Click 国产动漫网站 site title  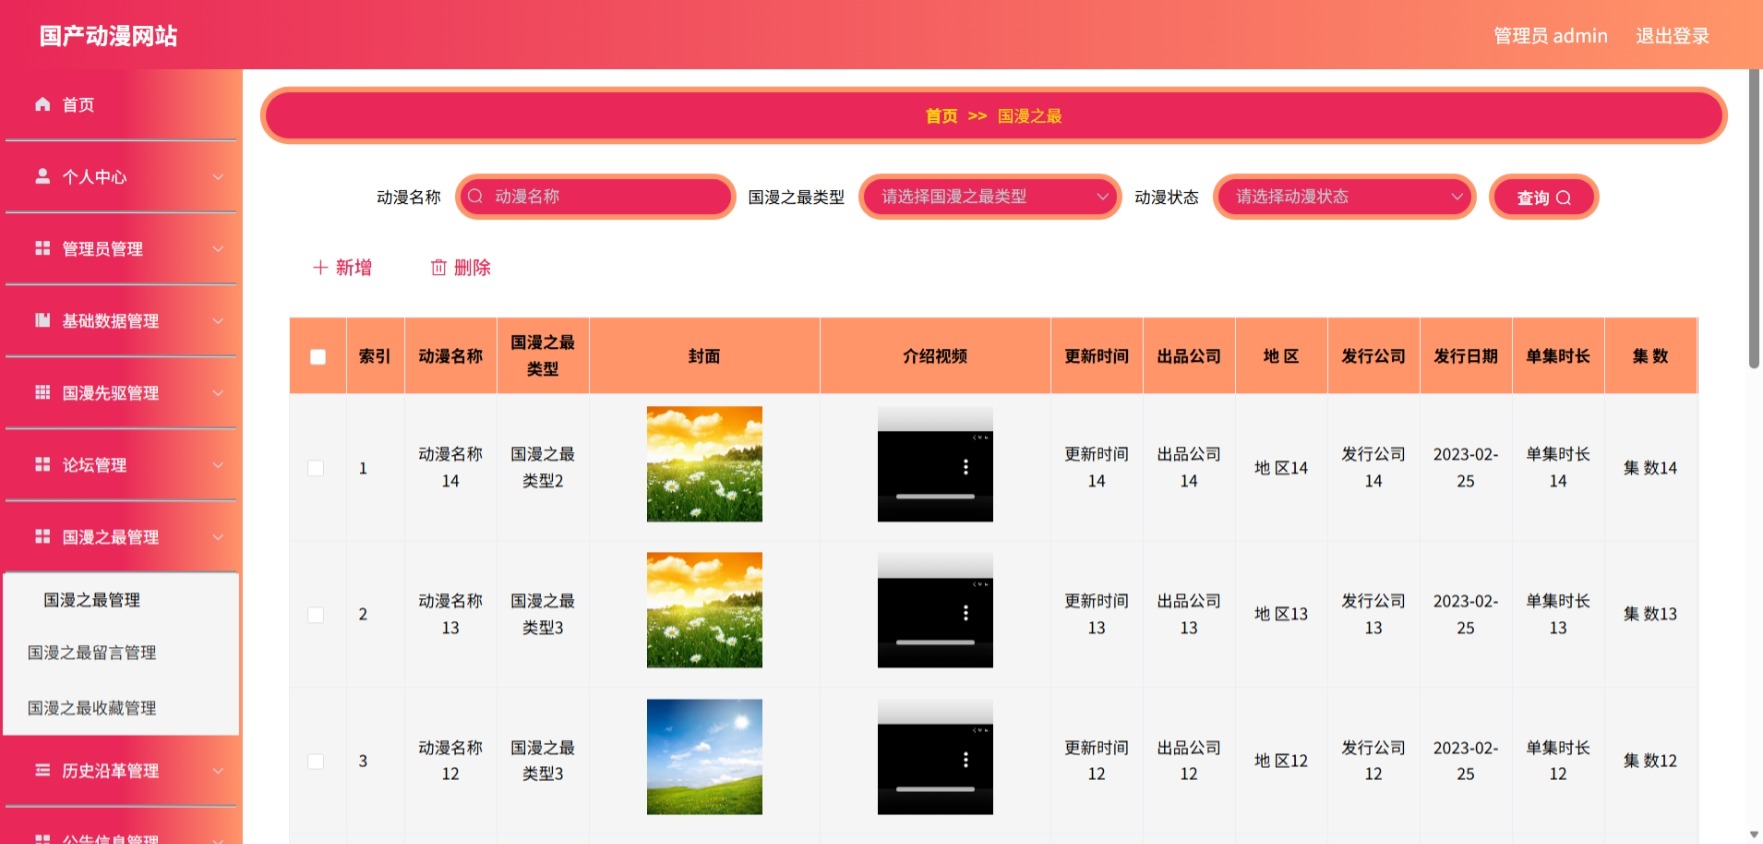[x=108, y=36]
